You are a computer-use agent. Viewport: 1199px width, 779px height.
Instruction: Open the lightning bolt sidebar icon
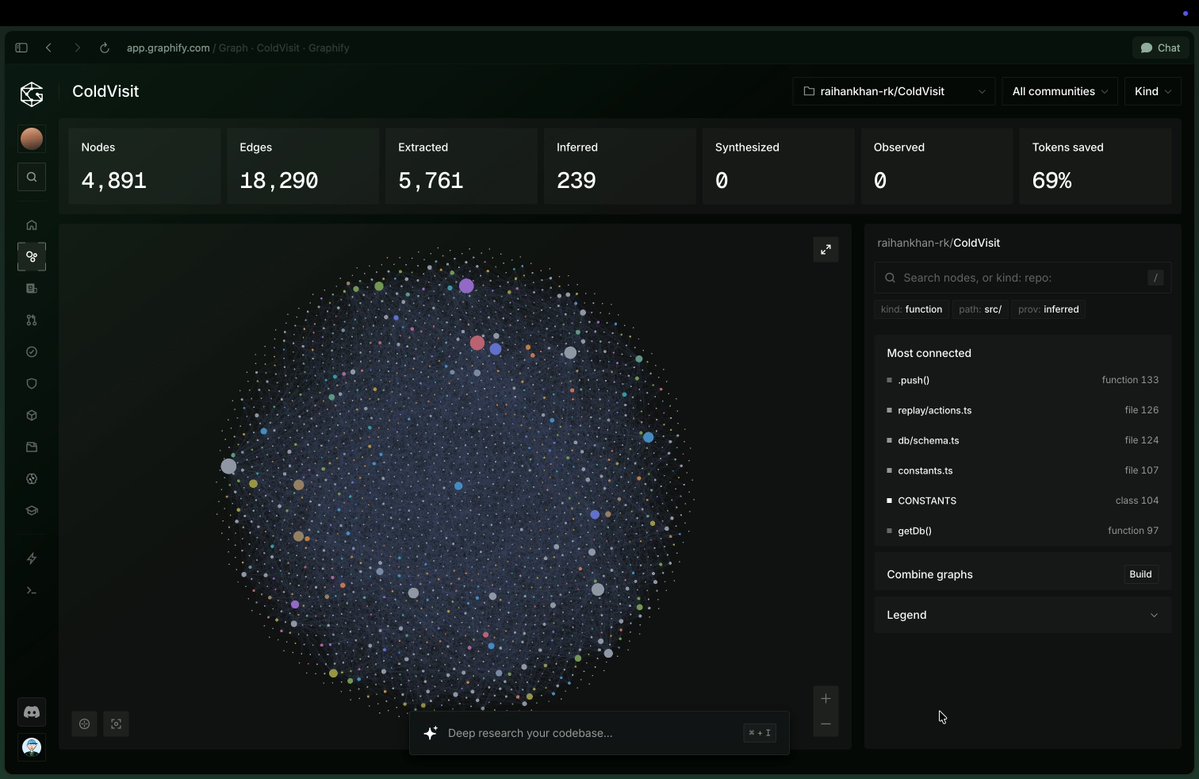pyautogui.click(x=31, y=558)
